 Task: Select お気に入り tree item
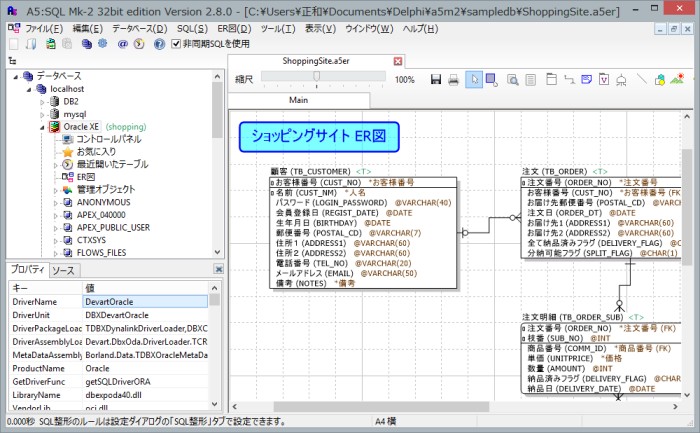tap(96, 152)
